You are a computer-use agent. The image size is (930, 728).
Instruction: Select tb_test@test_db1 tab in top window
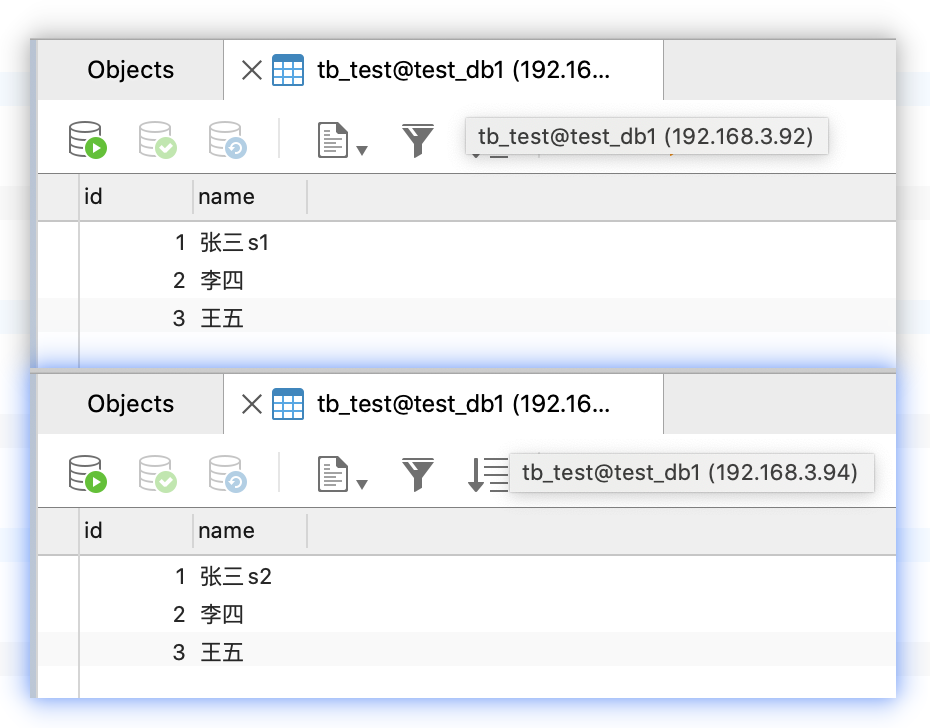[462, 70]
